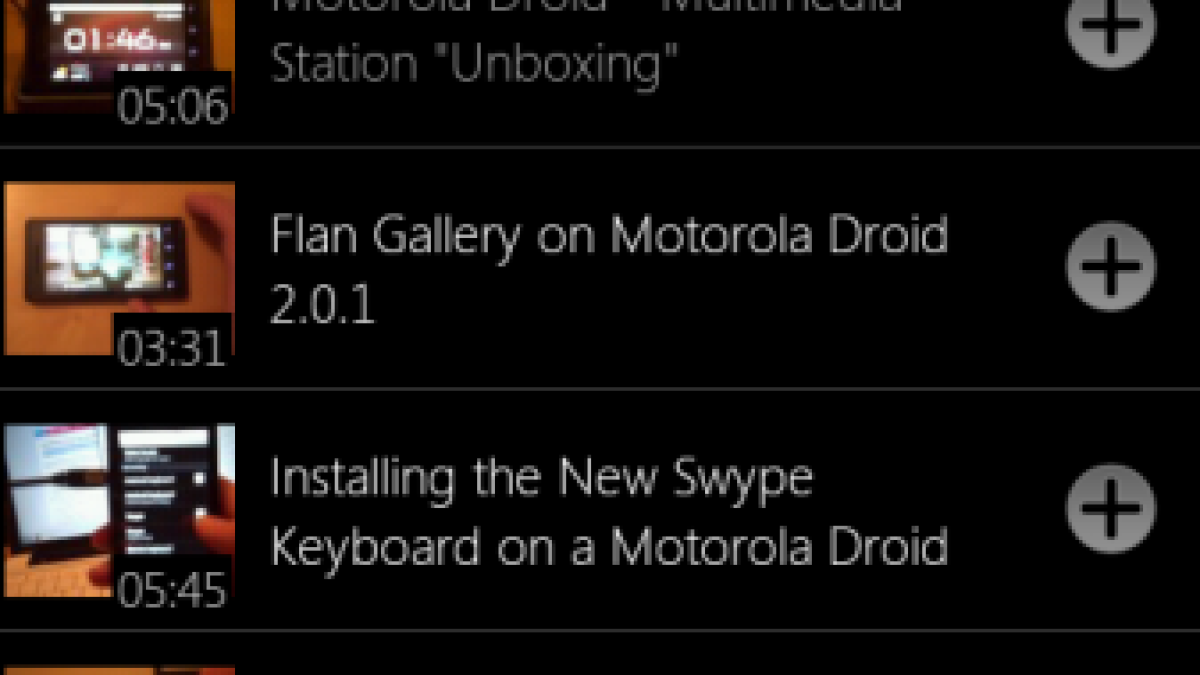The image size is (1200, 675).
Task: Click the divider line below the Swype Keyboard row
Action: tap(600, 631)
